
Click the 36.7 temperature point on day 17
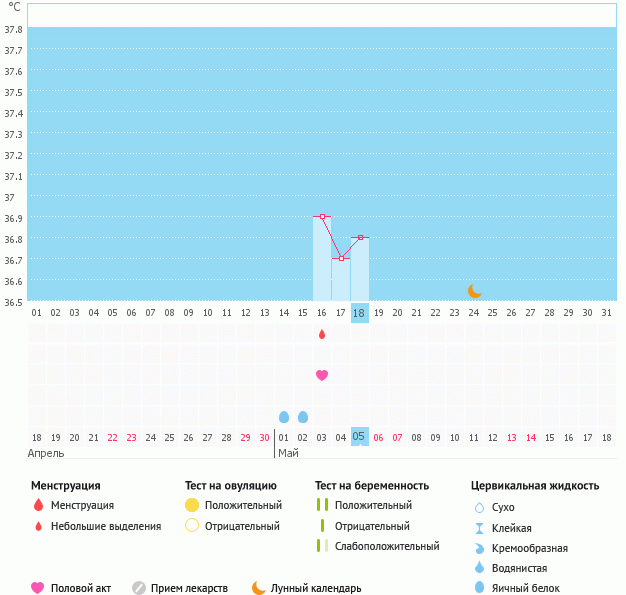[341, 258]
